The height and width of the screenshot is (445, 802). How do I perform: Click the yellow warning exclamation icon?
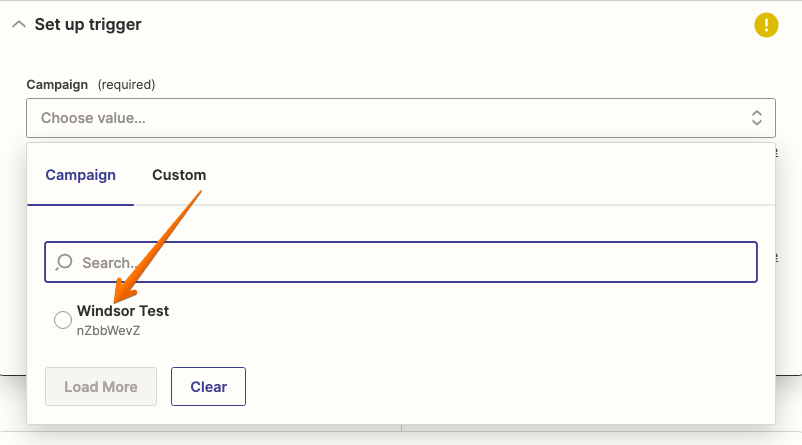766,25
